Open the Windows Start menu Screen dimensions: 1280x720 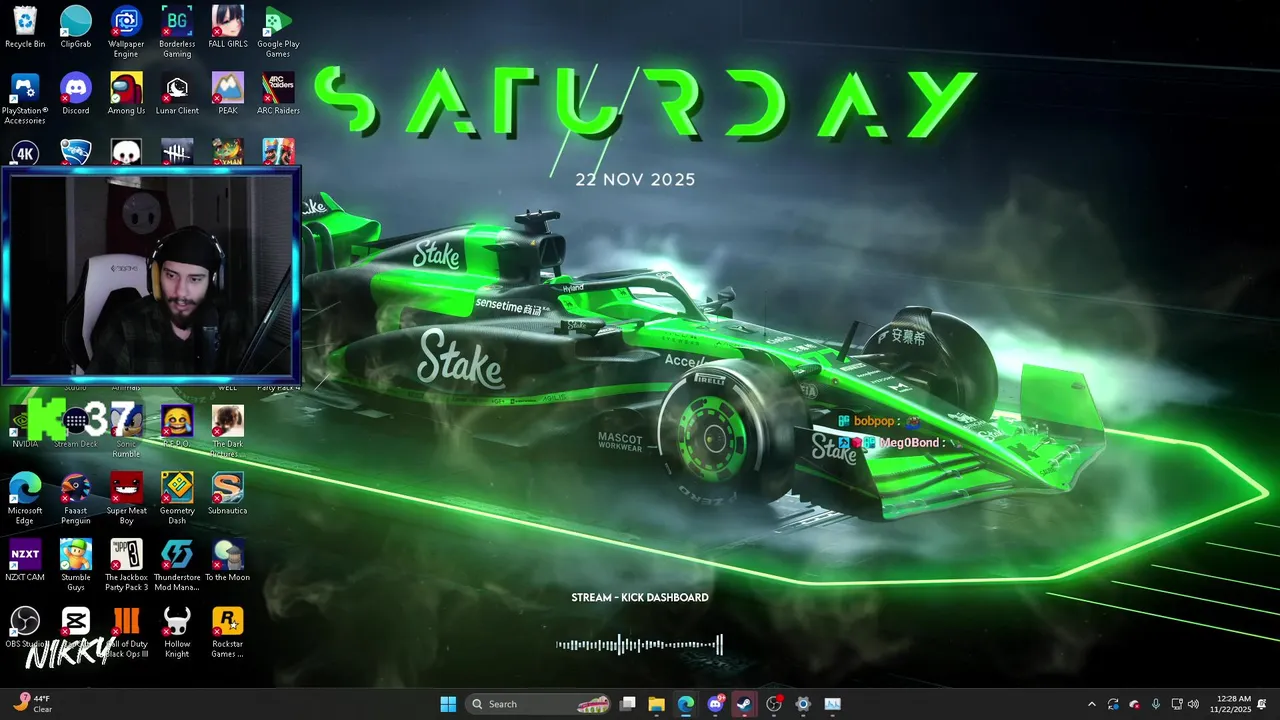point(448,704)
